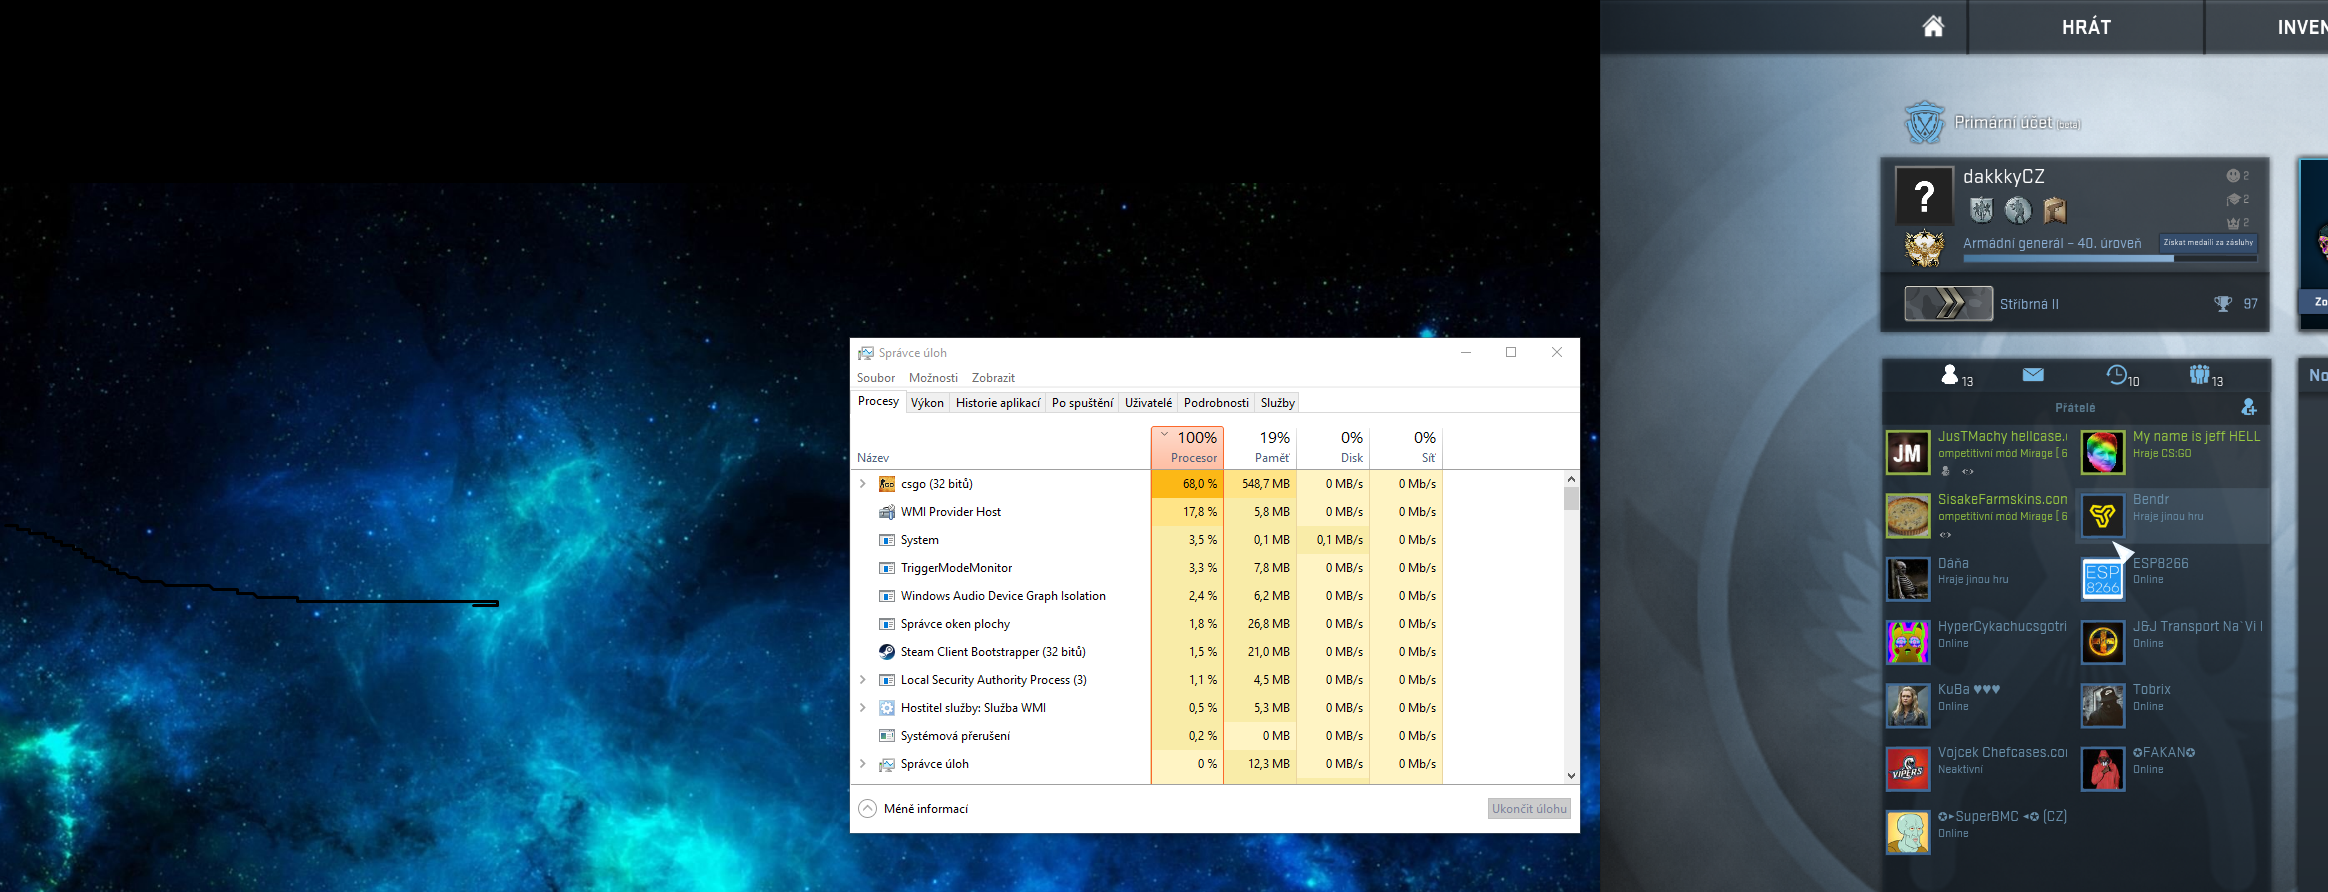Sort processes by the Disk column
The height and width of the screenshot is (892, 2328).
pos(1333,447)
